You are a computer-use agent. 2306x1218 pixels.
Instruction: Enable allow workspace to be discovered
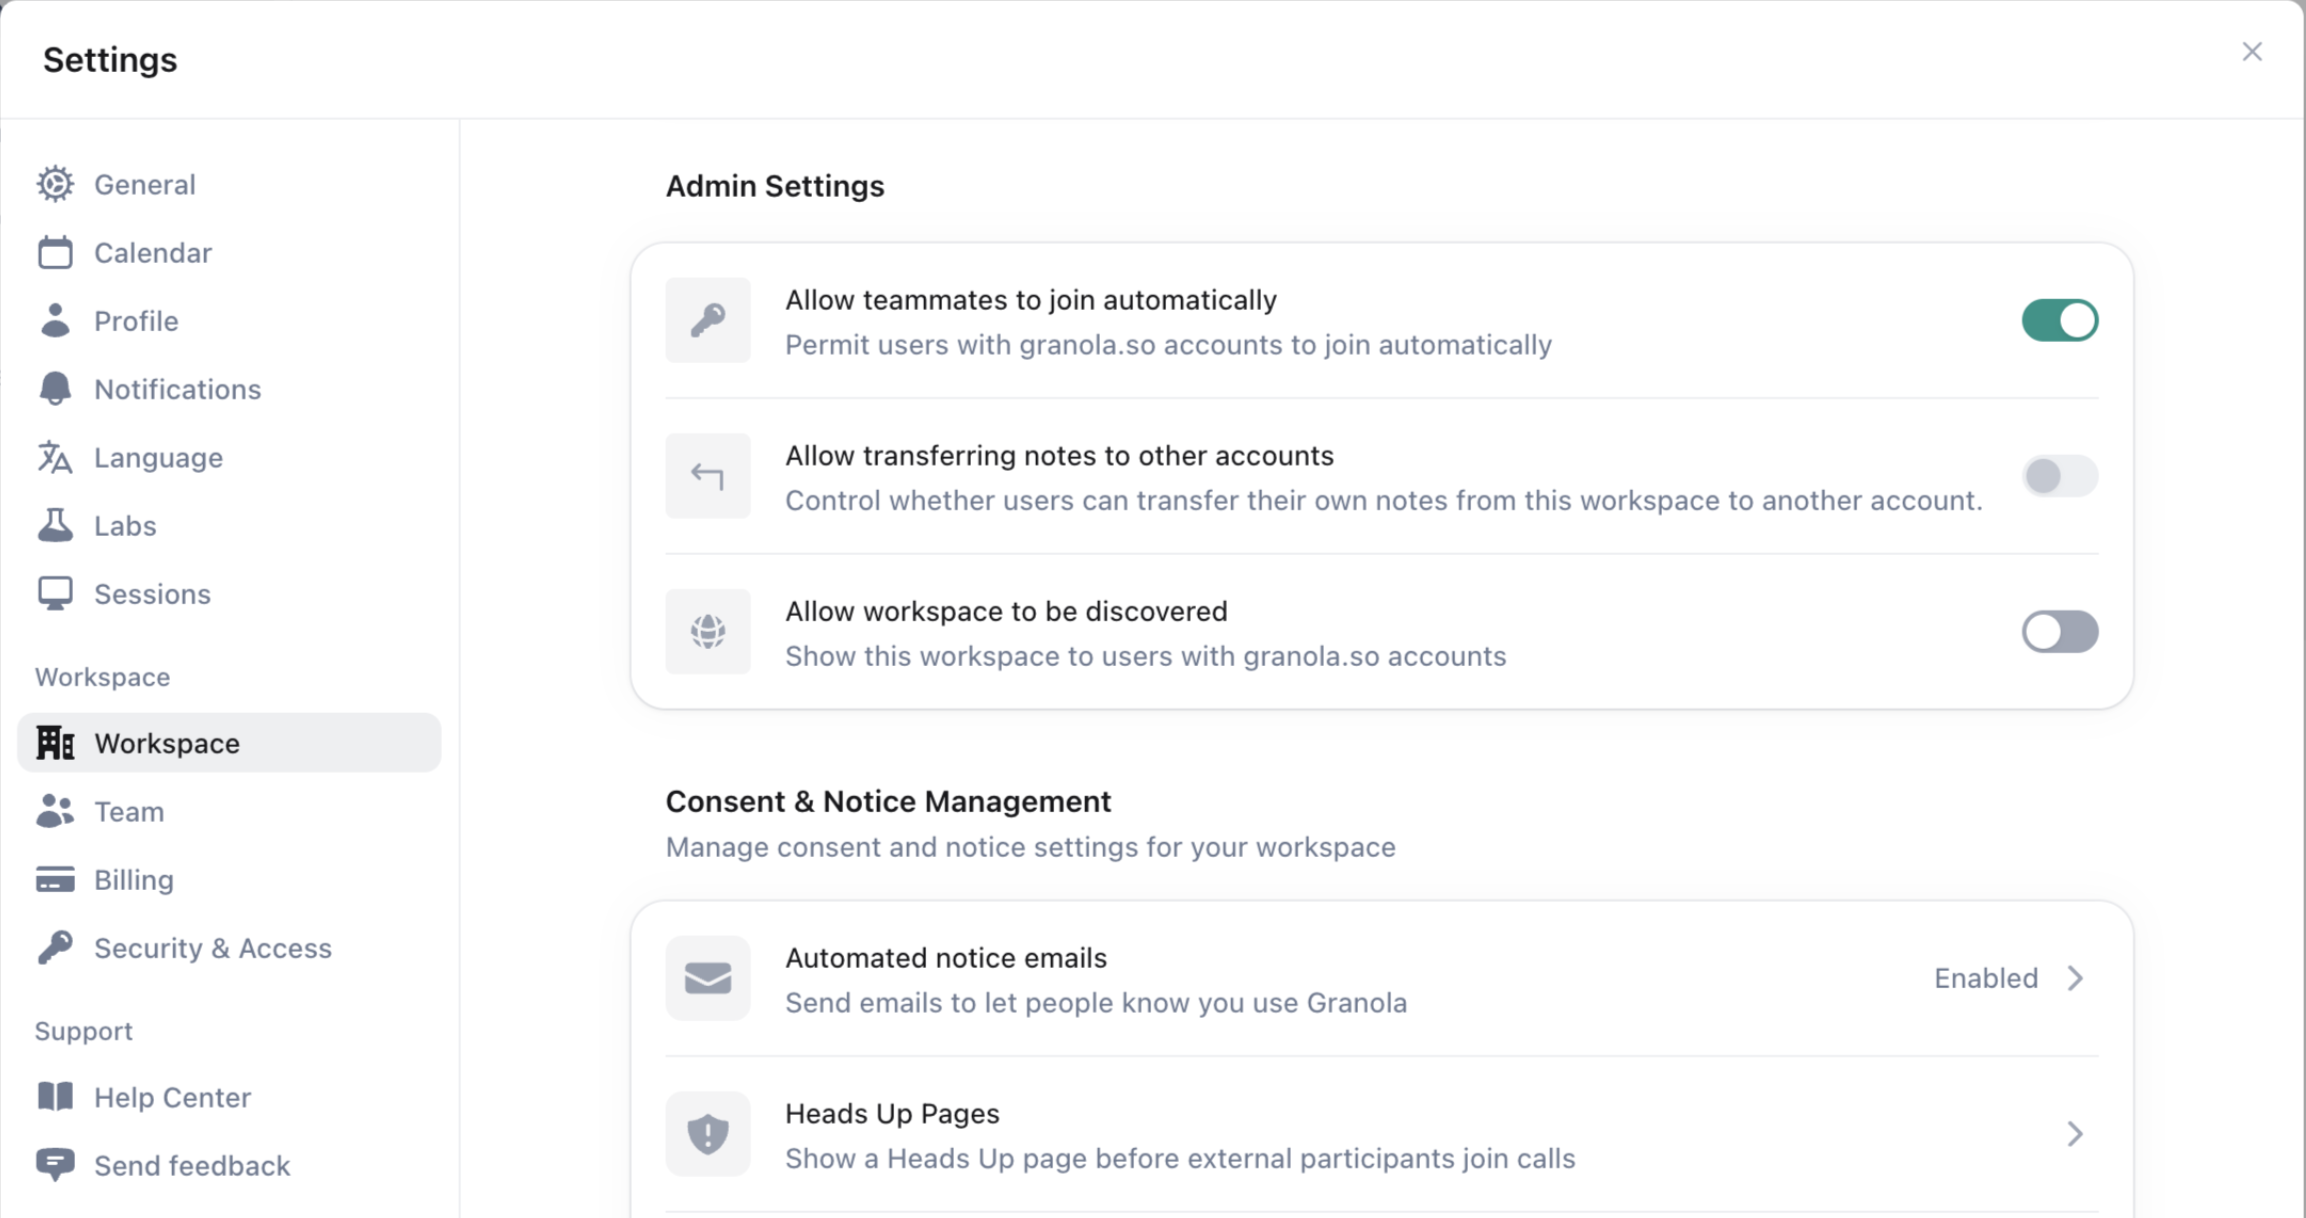[2059, 632]
